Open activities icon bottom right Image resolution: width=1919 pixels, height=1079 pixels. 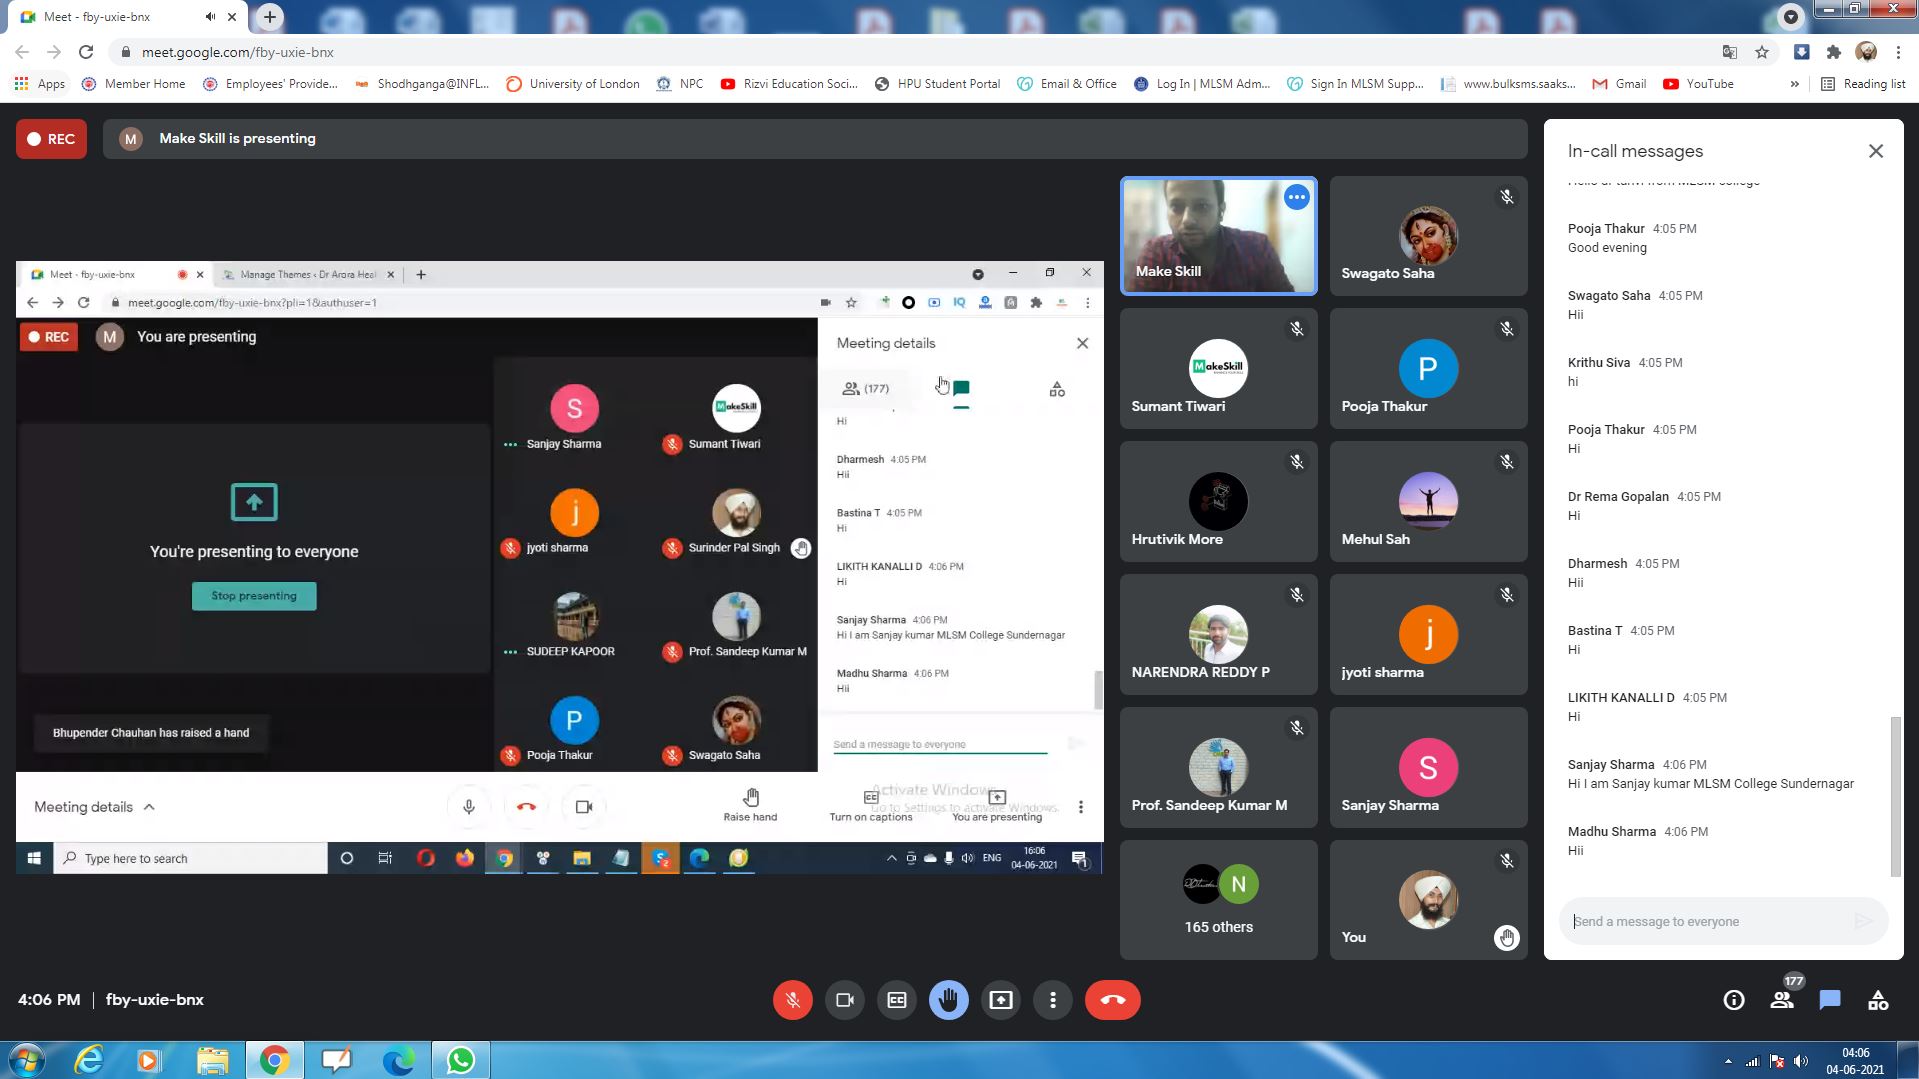pyautogui.click(x=1878, y=1000)
